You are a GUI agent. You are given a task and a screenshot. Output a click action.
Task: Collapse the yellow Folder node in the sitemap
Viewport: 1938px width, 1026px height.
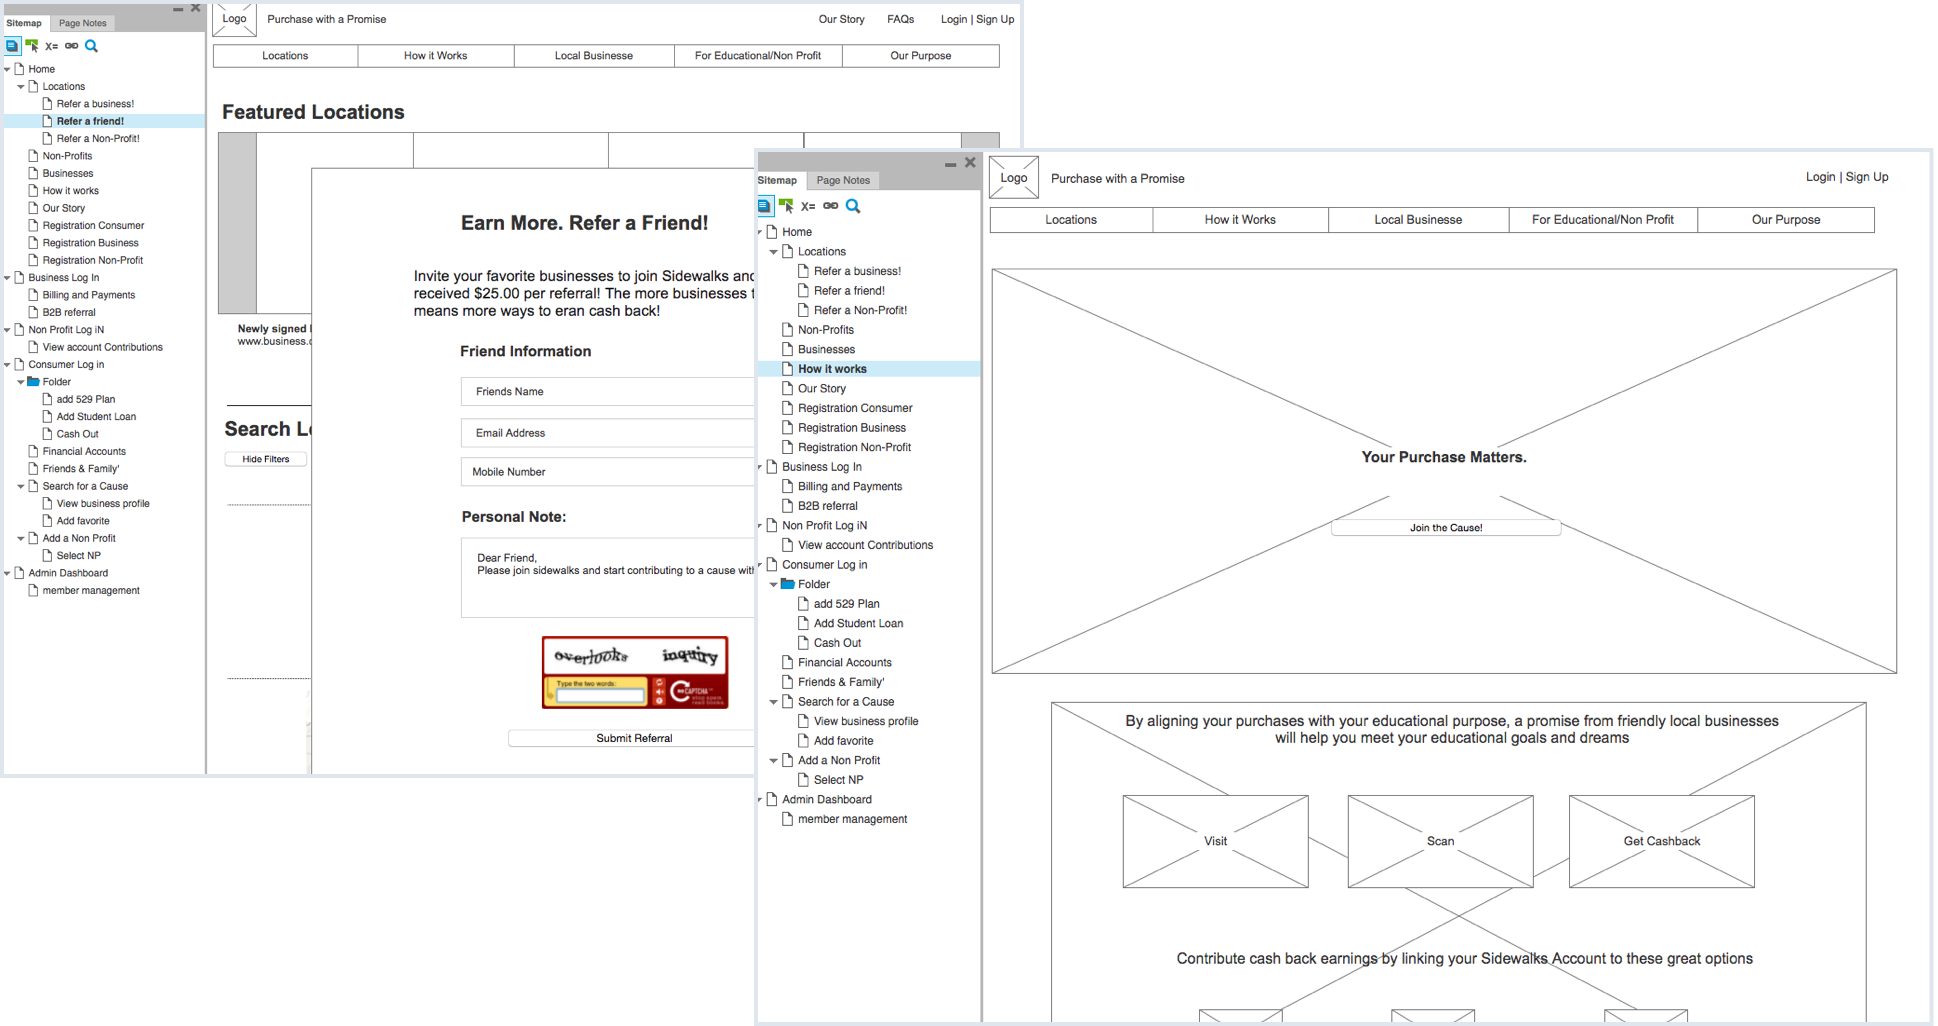tap(20, 381)
